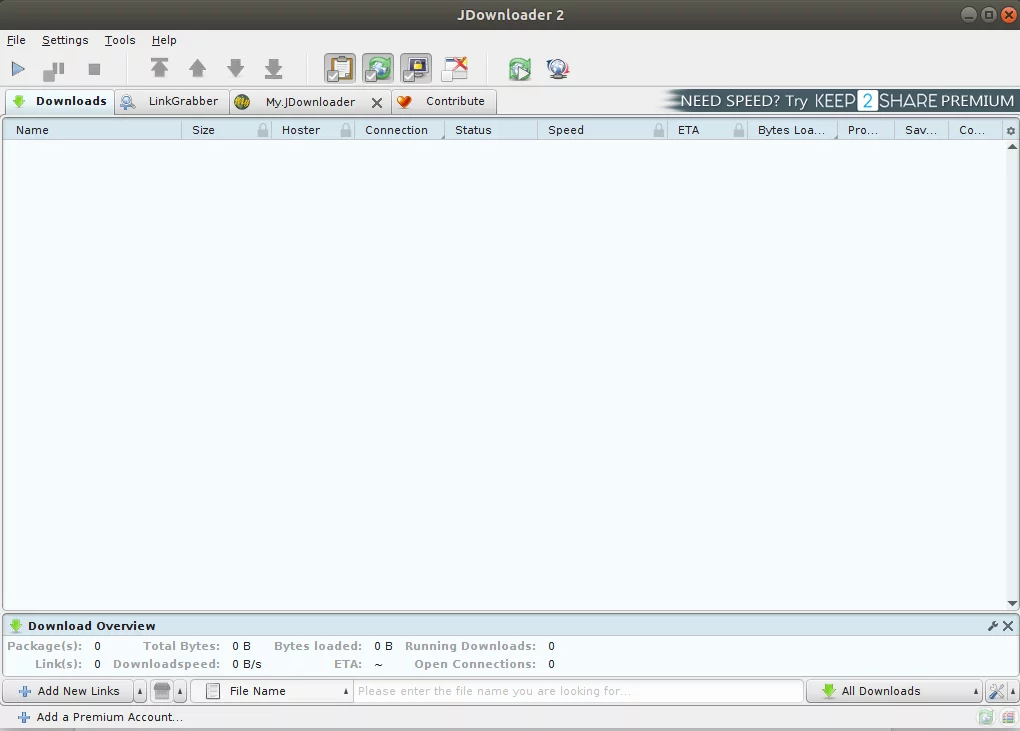Move selection down one position

(235, 69)
